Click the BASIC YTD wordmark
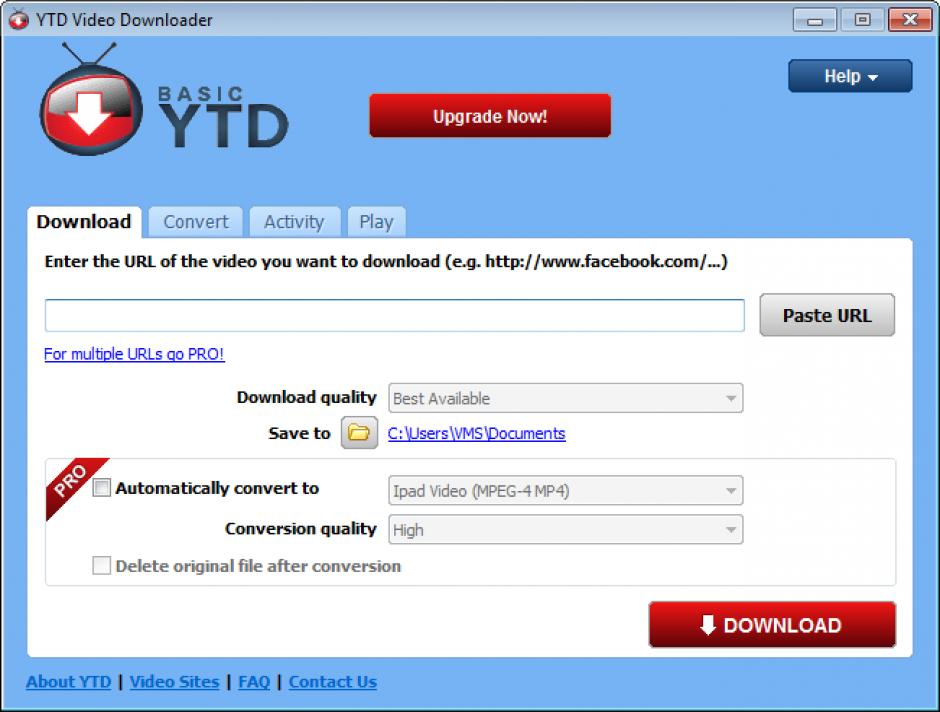The height and width of the screenshot is (712, 940). coord(223,117)
